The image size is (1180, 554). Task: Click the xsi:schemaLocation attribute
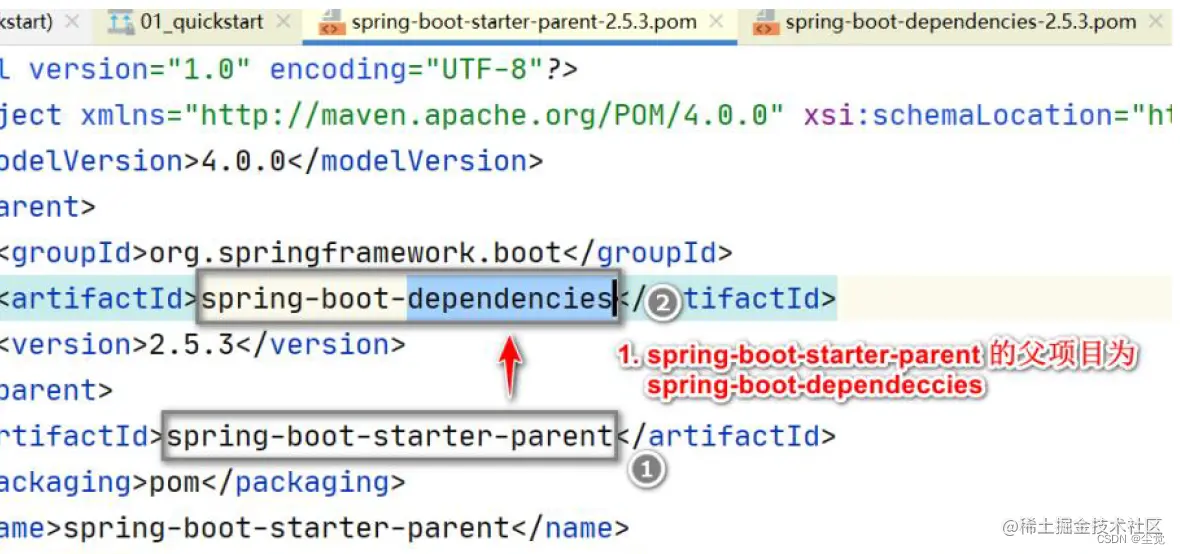(987, 116)
